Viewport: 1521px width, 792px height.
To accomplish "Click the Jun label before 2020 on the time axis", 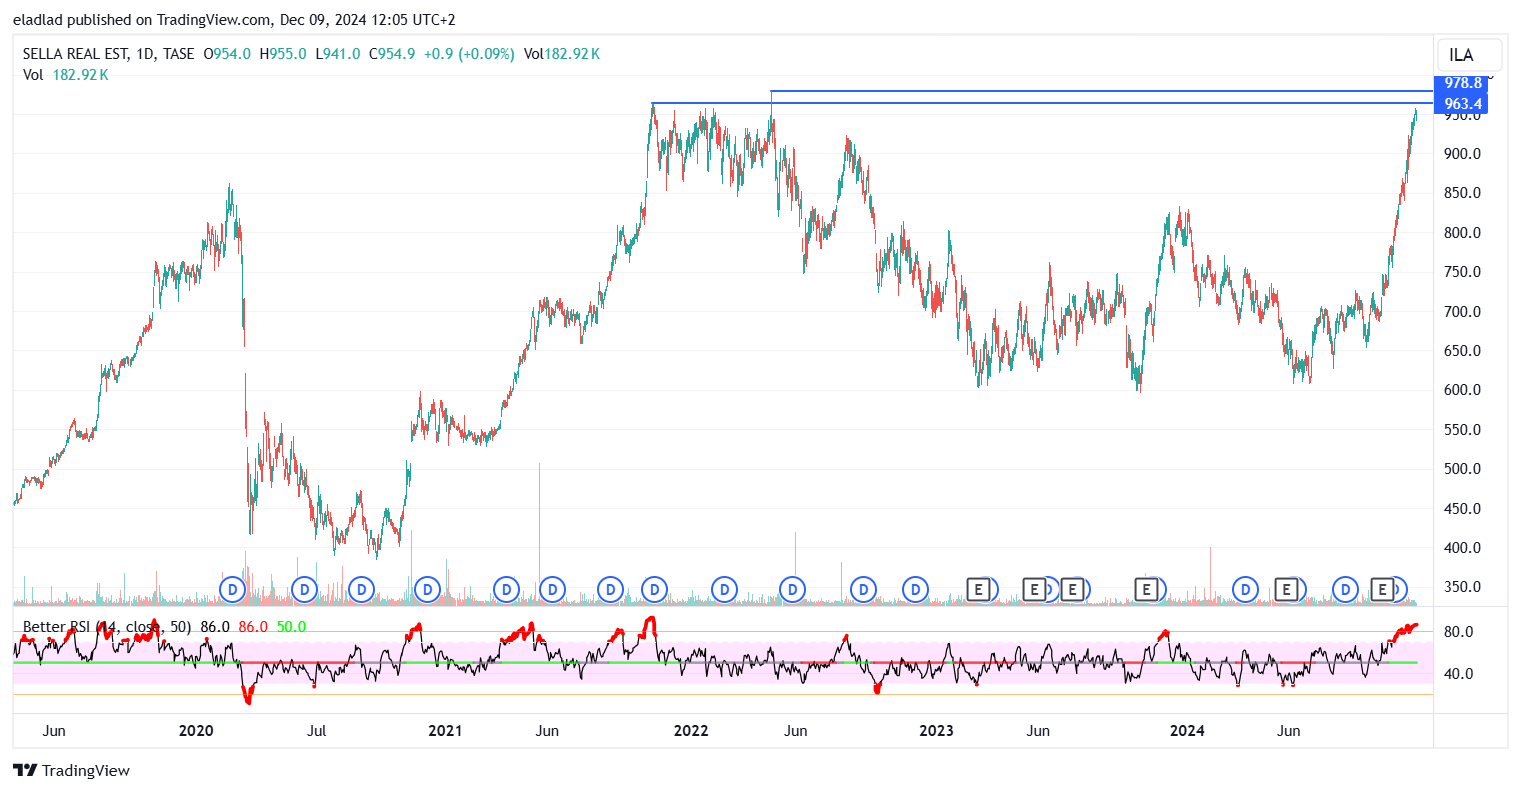I will [x=54, y=731].
